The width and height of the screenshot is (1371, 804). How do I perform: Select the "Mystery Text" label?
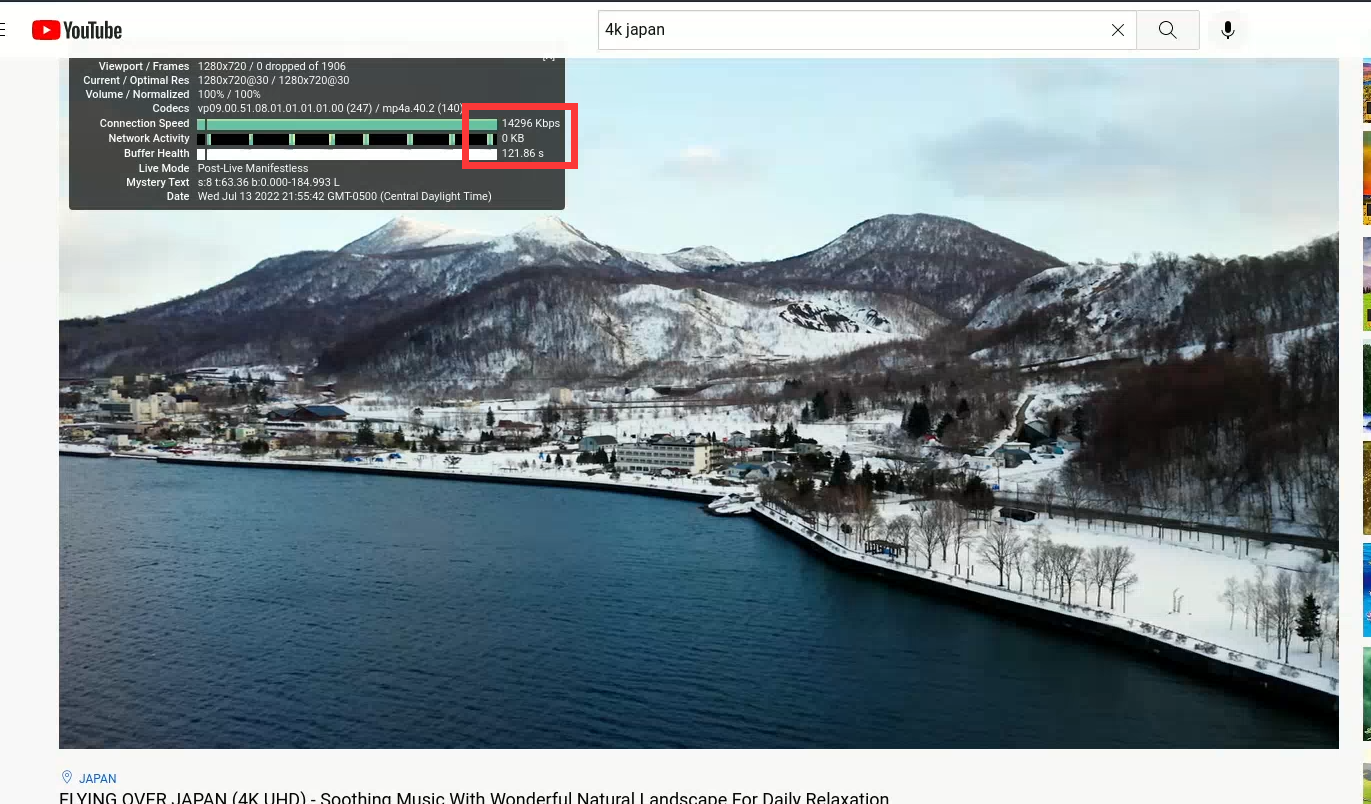point(158,182)
